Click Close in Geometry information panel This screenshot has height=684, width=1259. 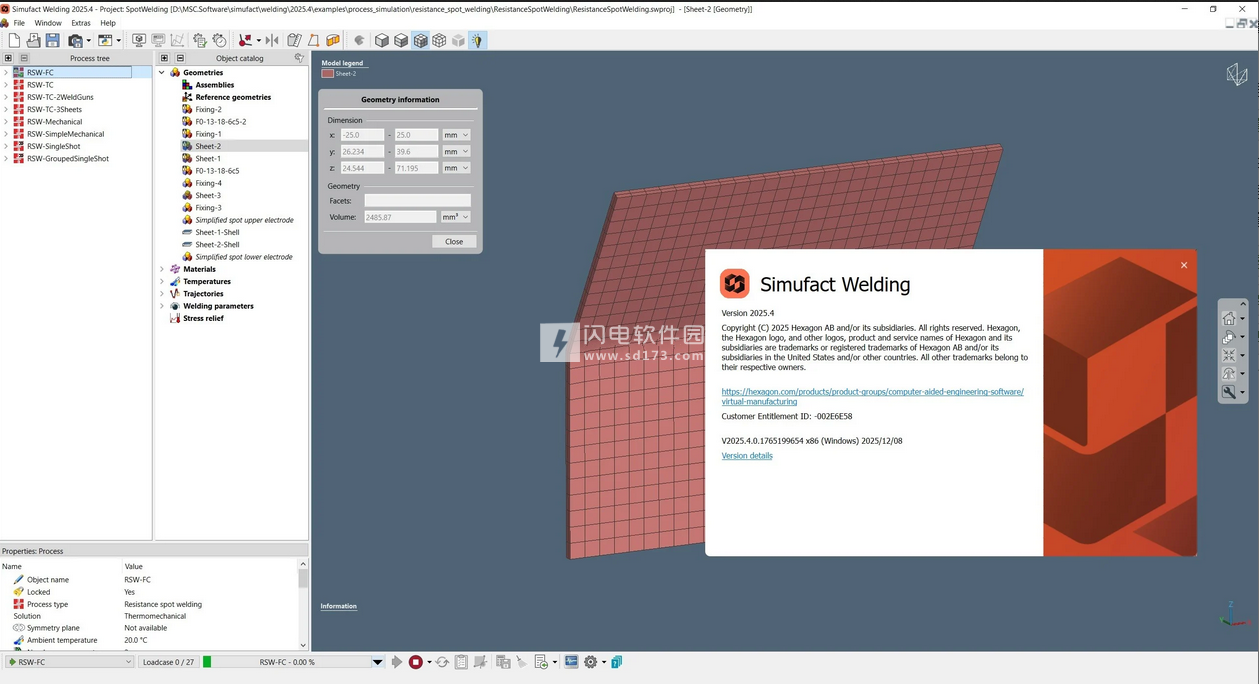coord(454,241)
